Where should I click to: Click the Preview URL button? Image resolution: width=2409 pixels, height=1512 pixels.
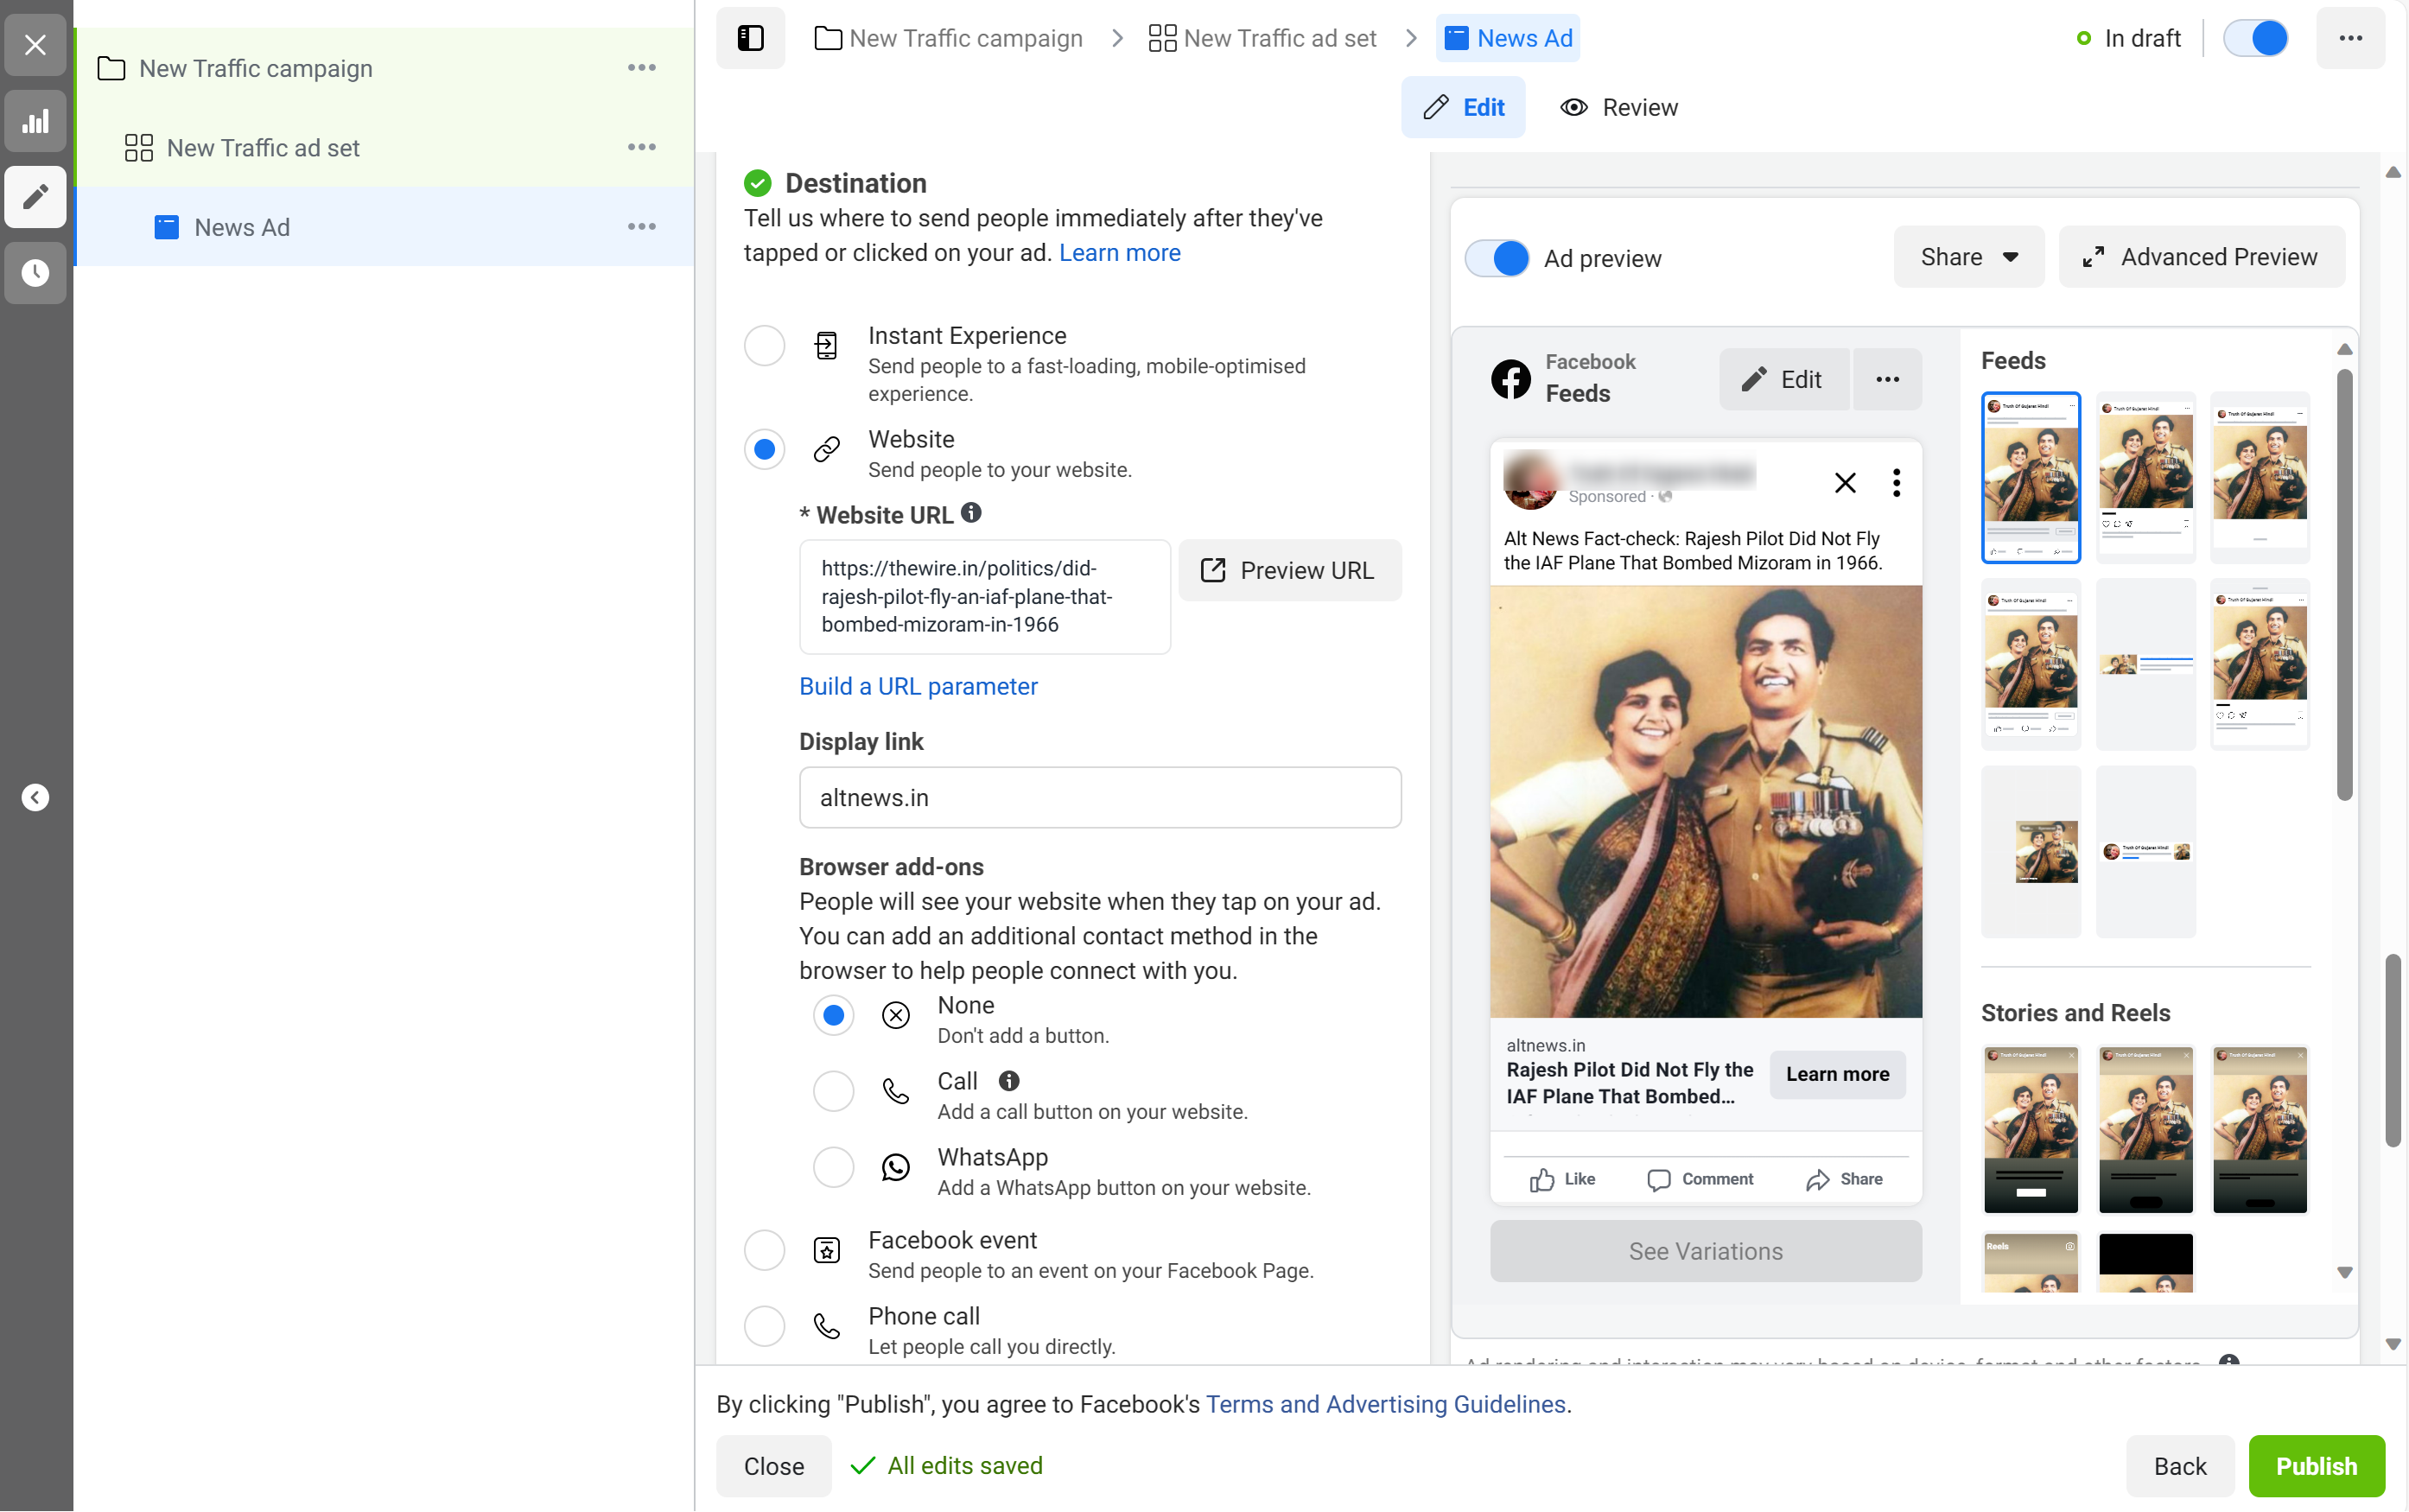[x=1290, y=570]
